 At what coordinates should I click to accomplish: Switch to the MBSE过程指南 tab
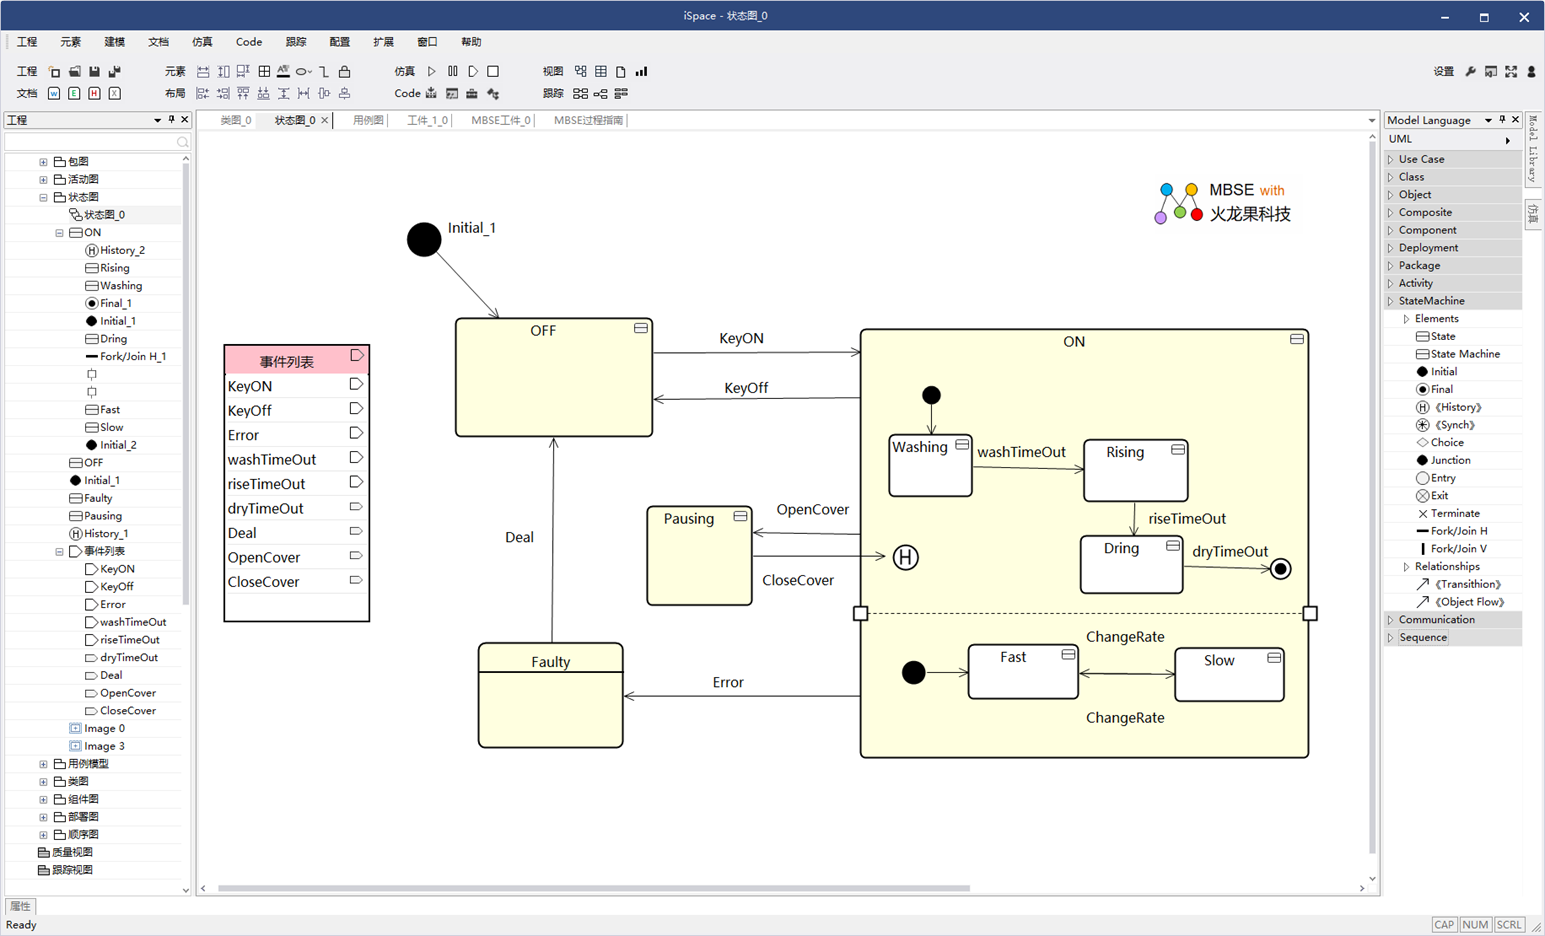(589, 120)
